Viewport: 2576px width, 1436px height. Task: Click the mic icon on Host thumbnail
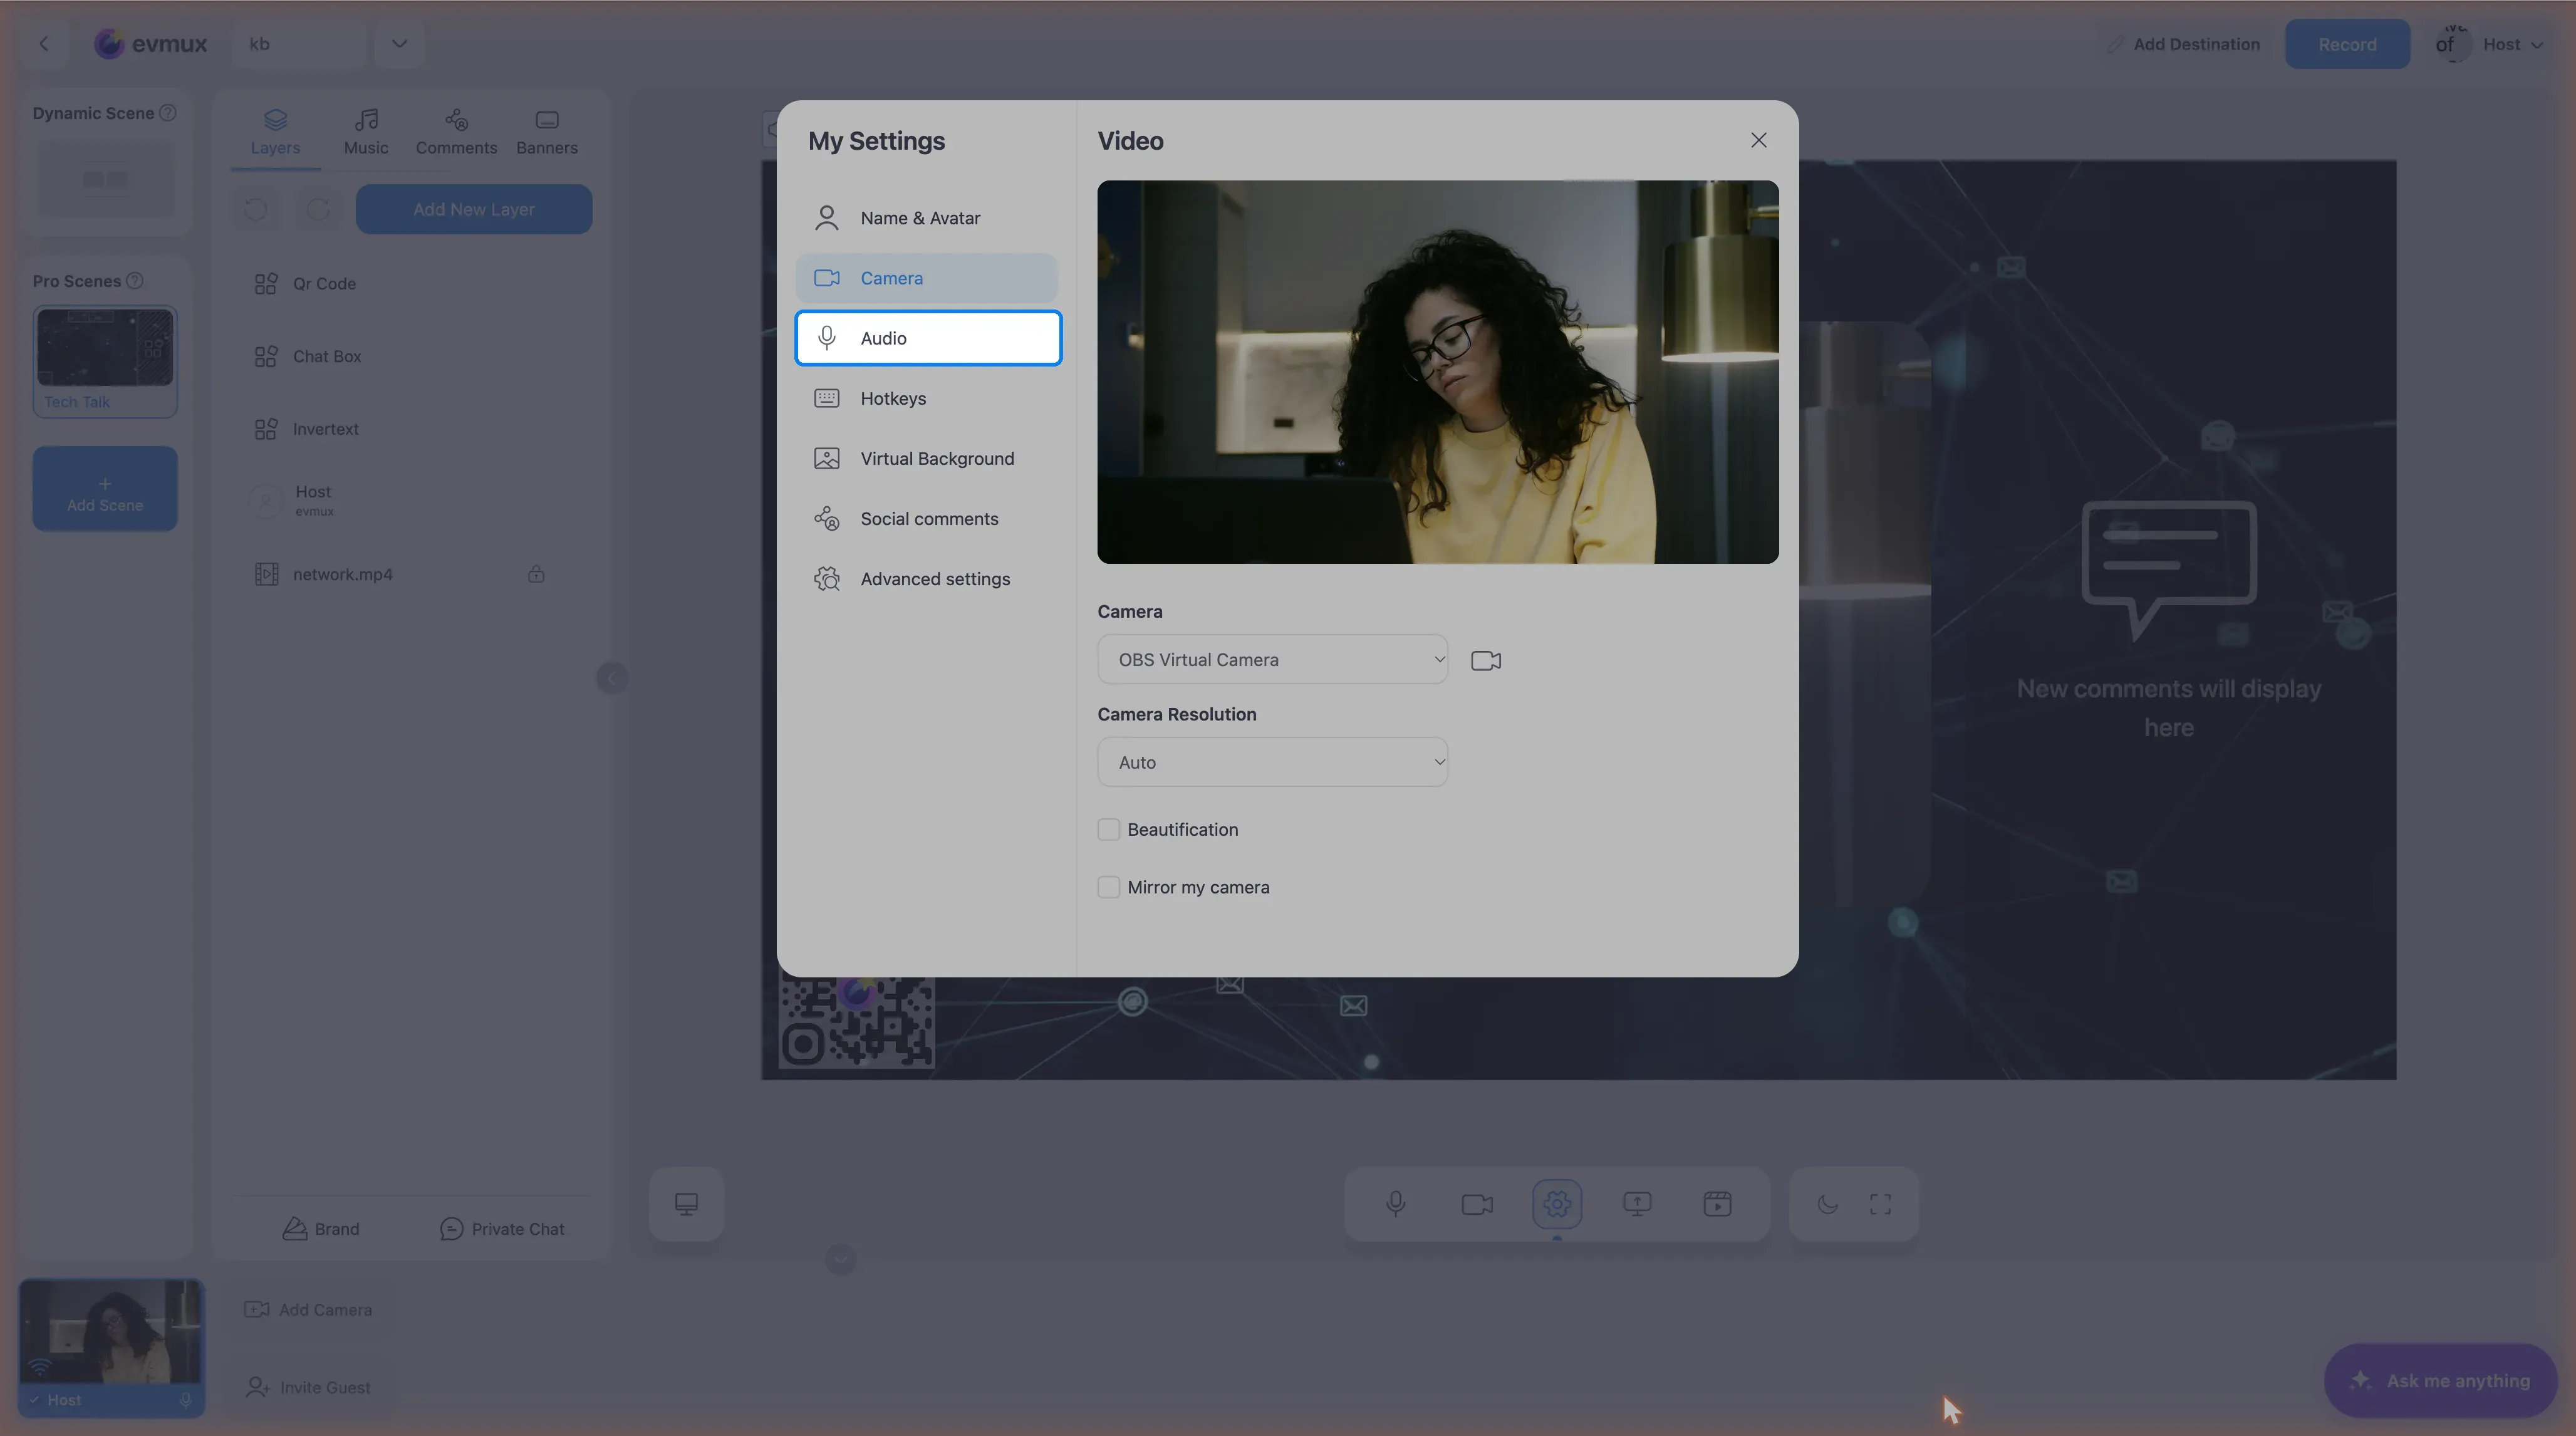186,1400
